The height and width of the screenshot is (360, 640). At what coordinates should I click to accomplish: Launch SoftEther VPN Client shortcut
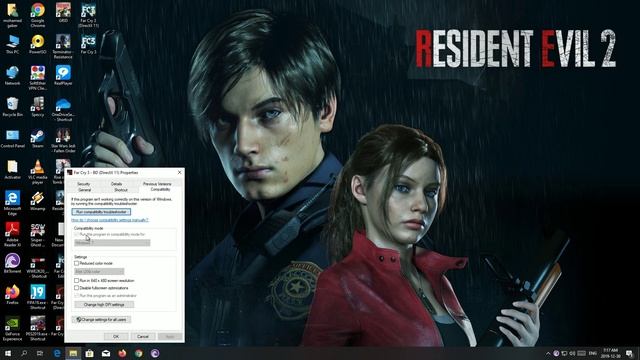(38, 78)
